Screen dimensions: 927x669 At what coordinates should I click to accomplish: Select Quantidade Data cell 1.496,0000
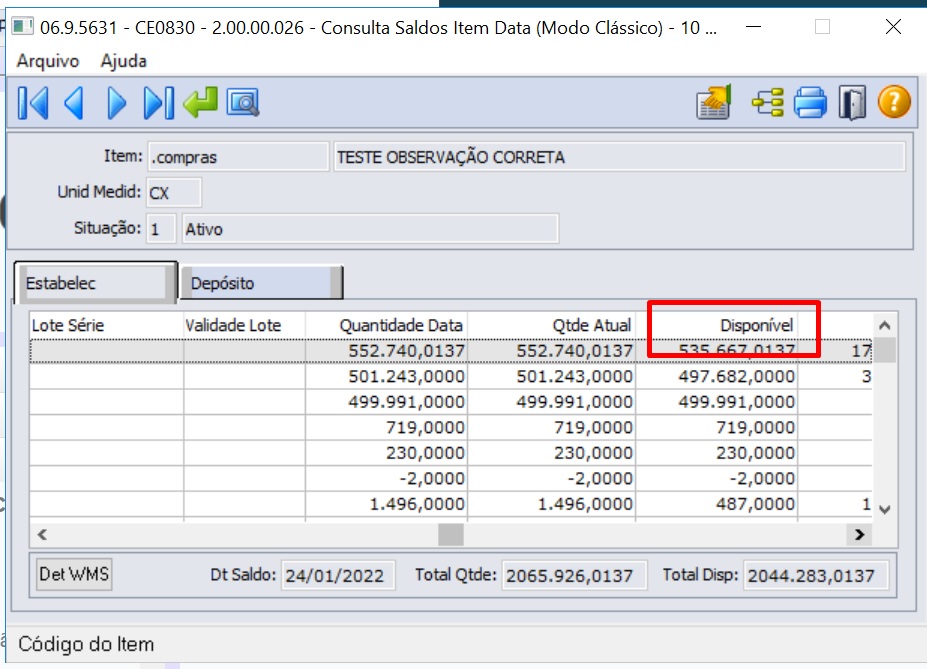(386, 504)
